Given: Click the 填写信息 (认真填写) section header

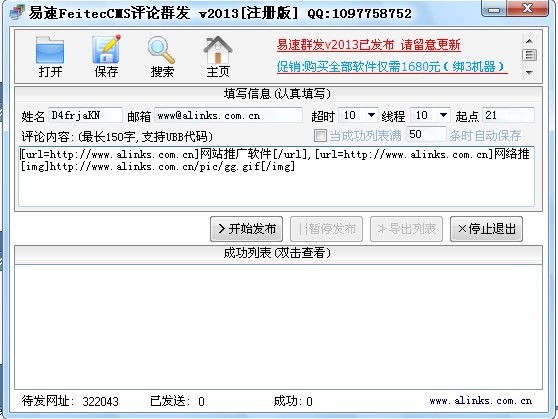Looking at the screenshot, I should tap(278, 94).
